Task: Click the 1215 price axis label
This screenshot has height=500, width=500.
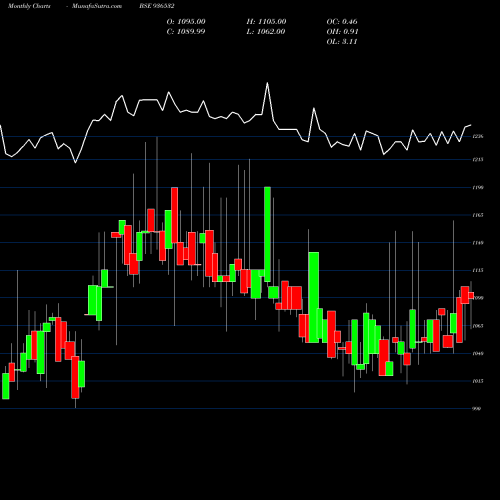Action: [x=478, y=160]
